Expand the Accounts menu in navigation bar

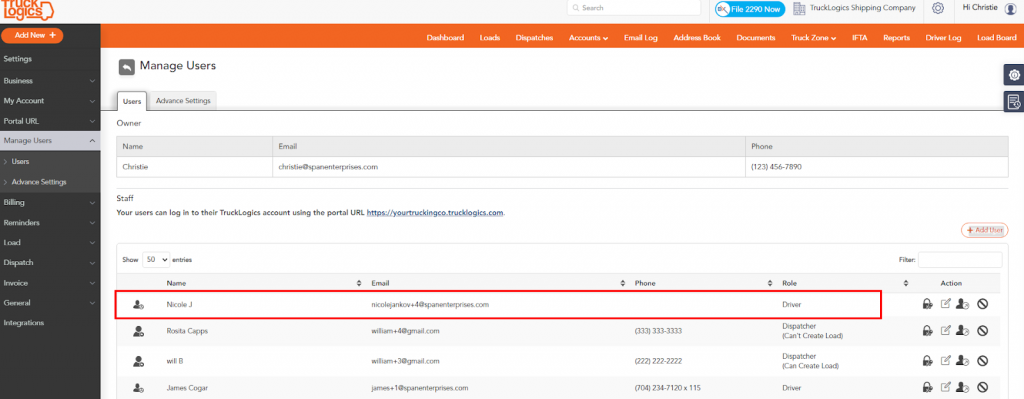point(588,38)
